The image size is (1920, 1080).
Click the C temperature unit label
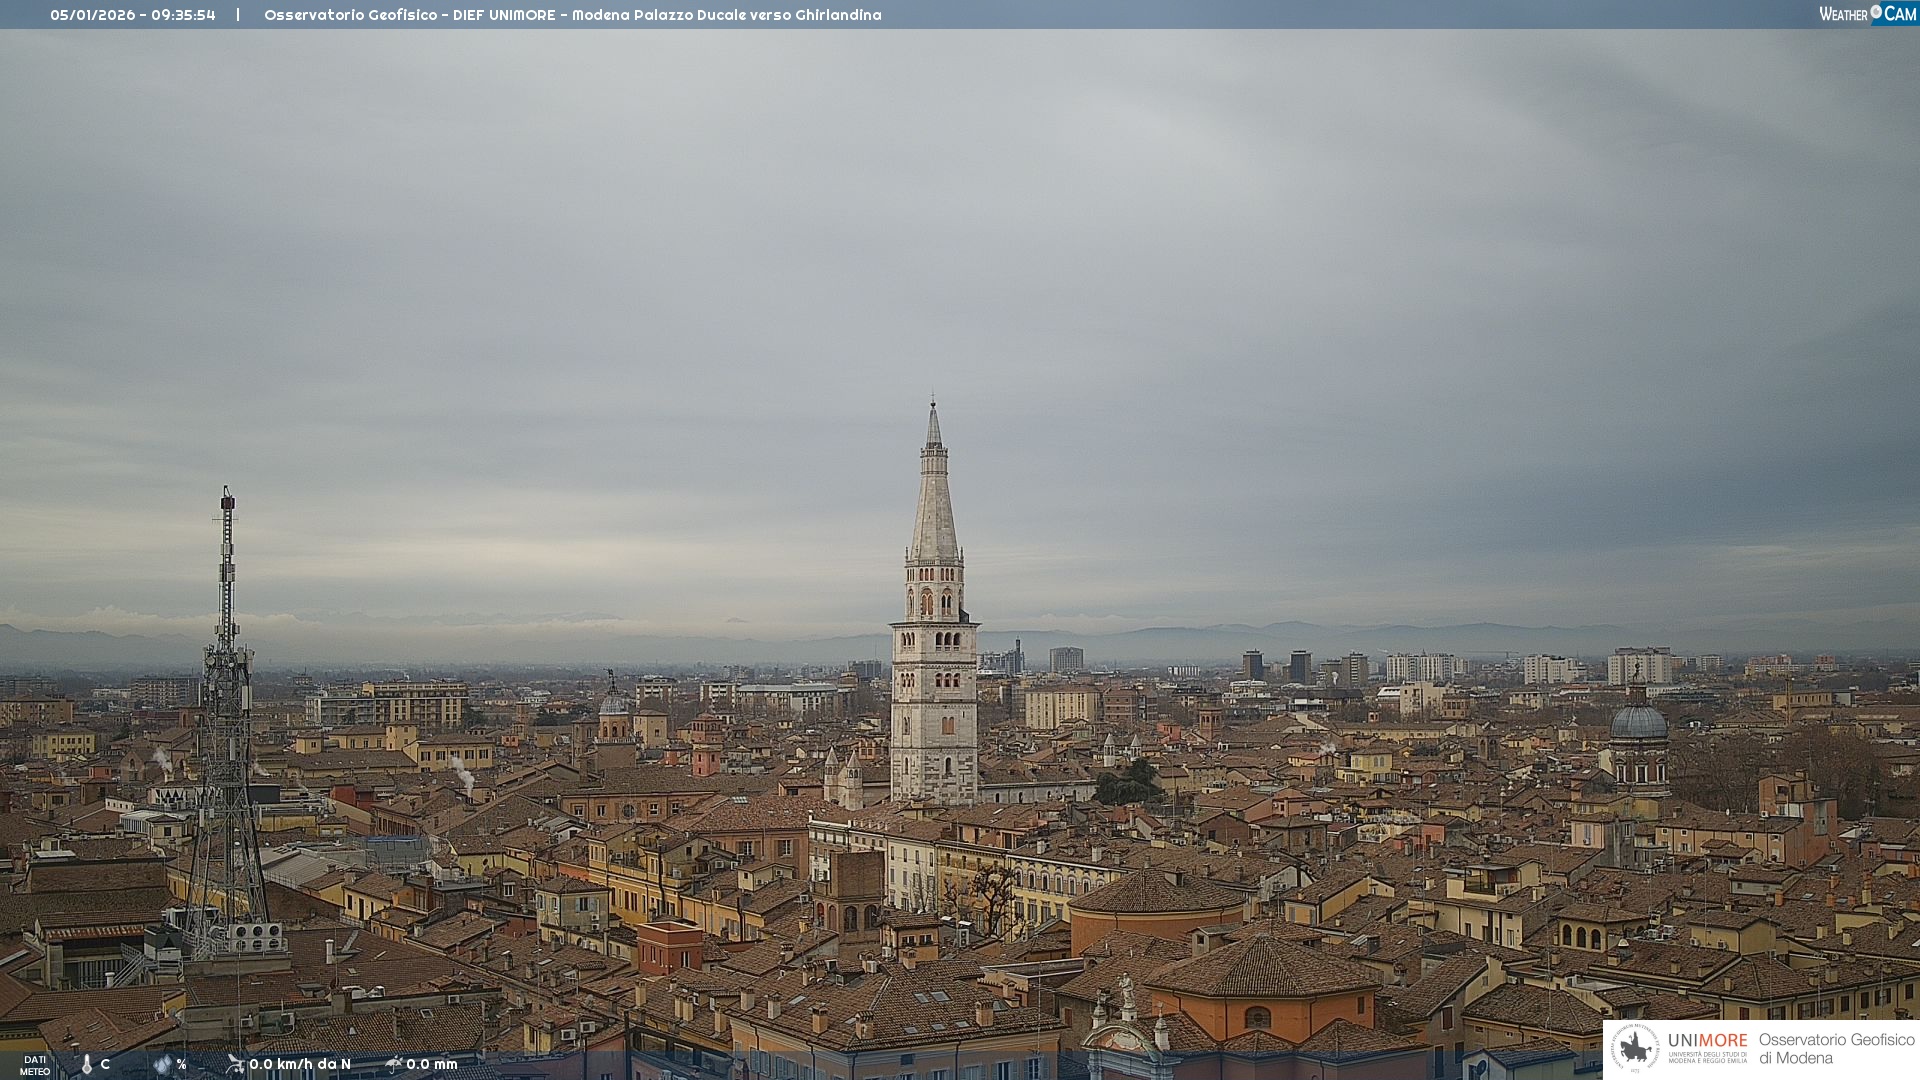point(105,1064)
